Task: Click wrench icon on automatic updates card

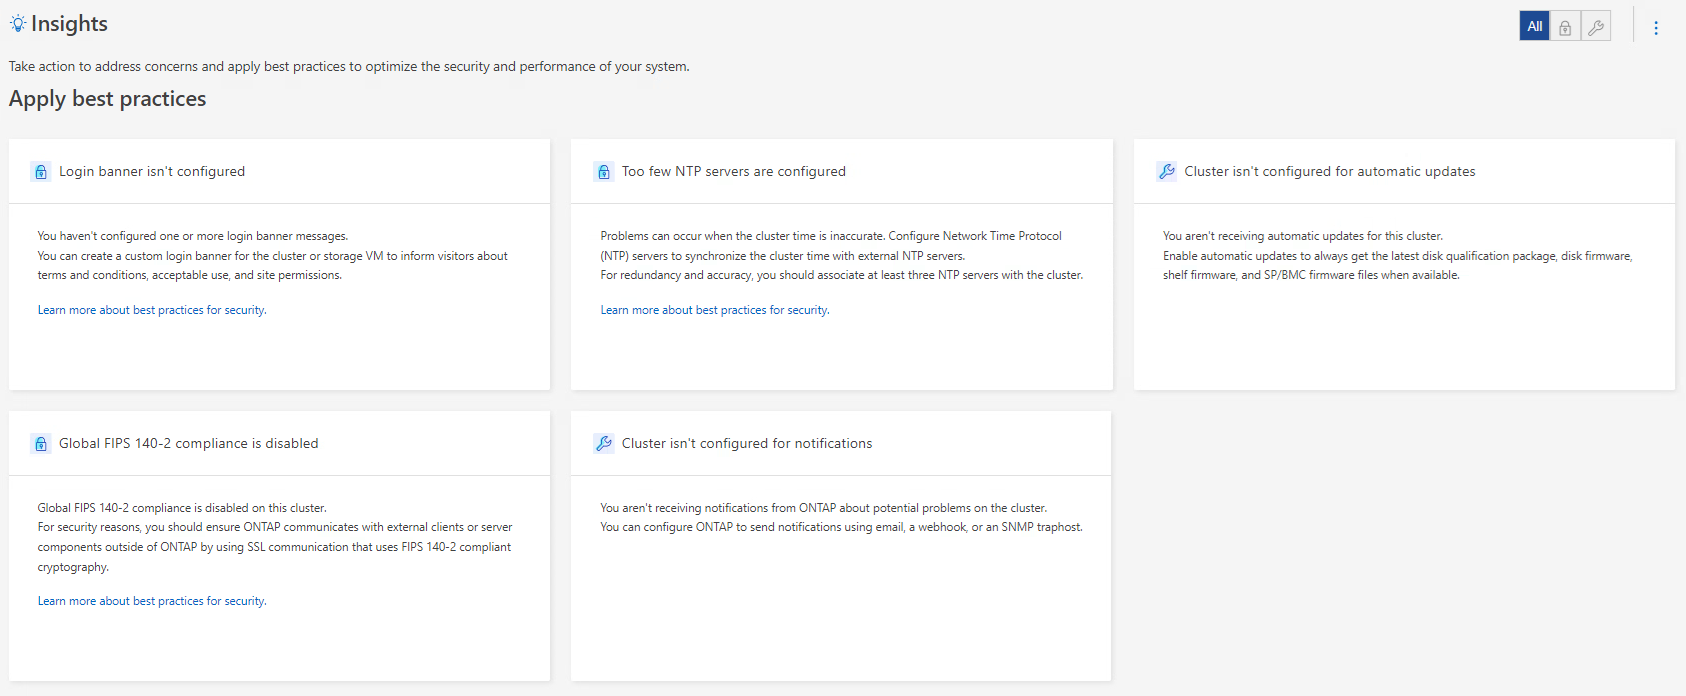Action: pos(1167,171)
